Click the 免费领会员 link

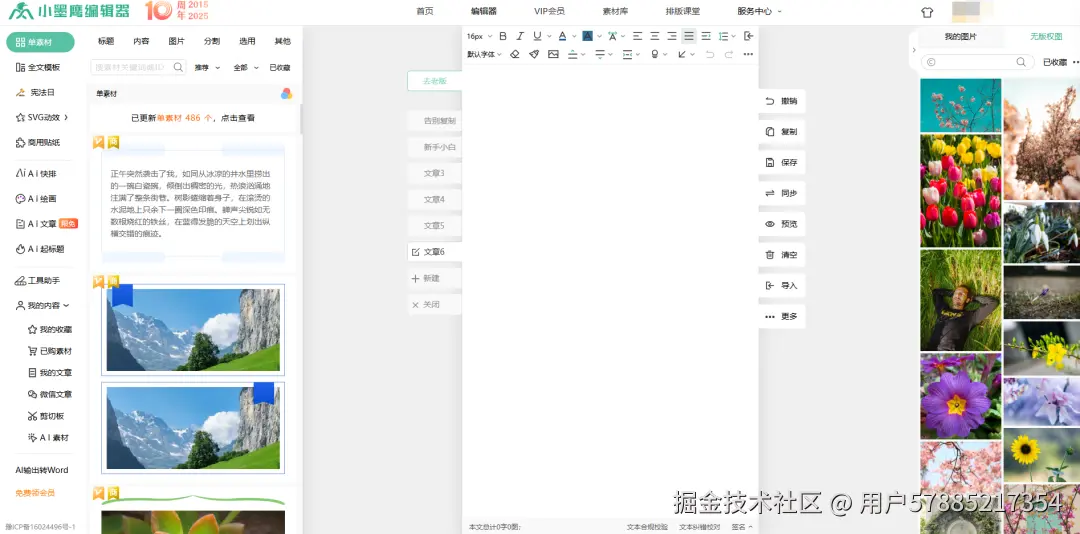tap(35, 493)
